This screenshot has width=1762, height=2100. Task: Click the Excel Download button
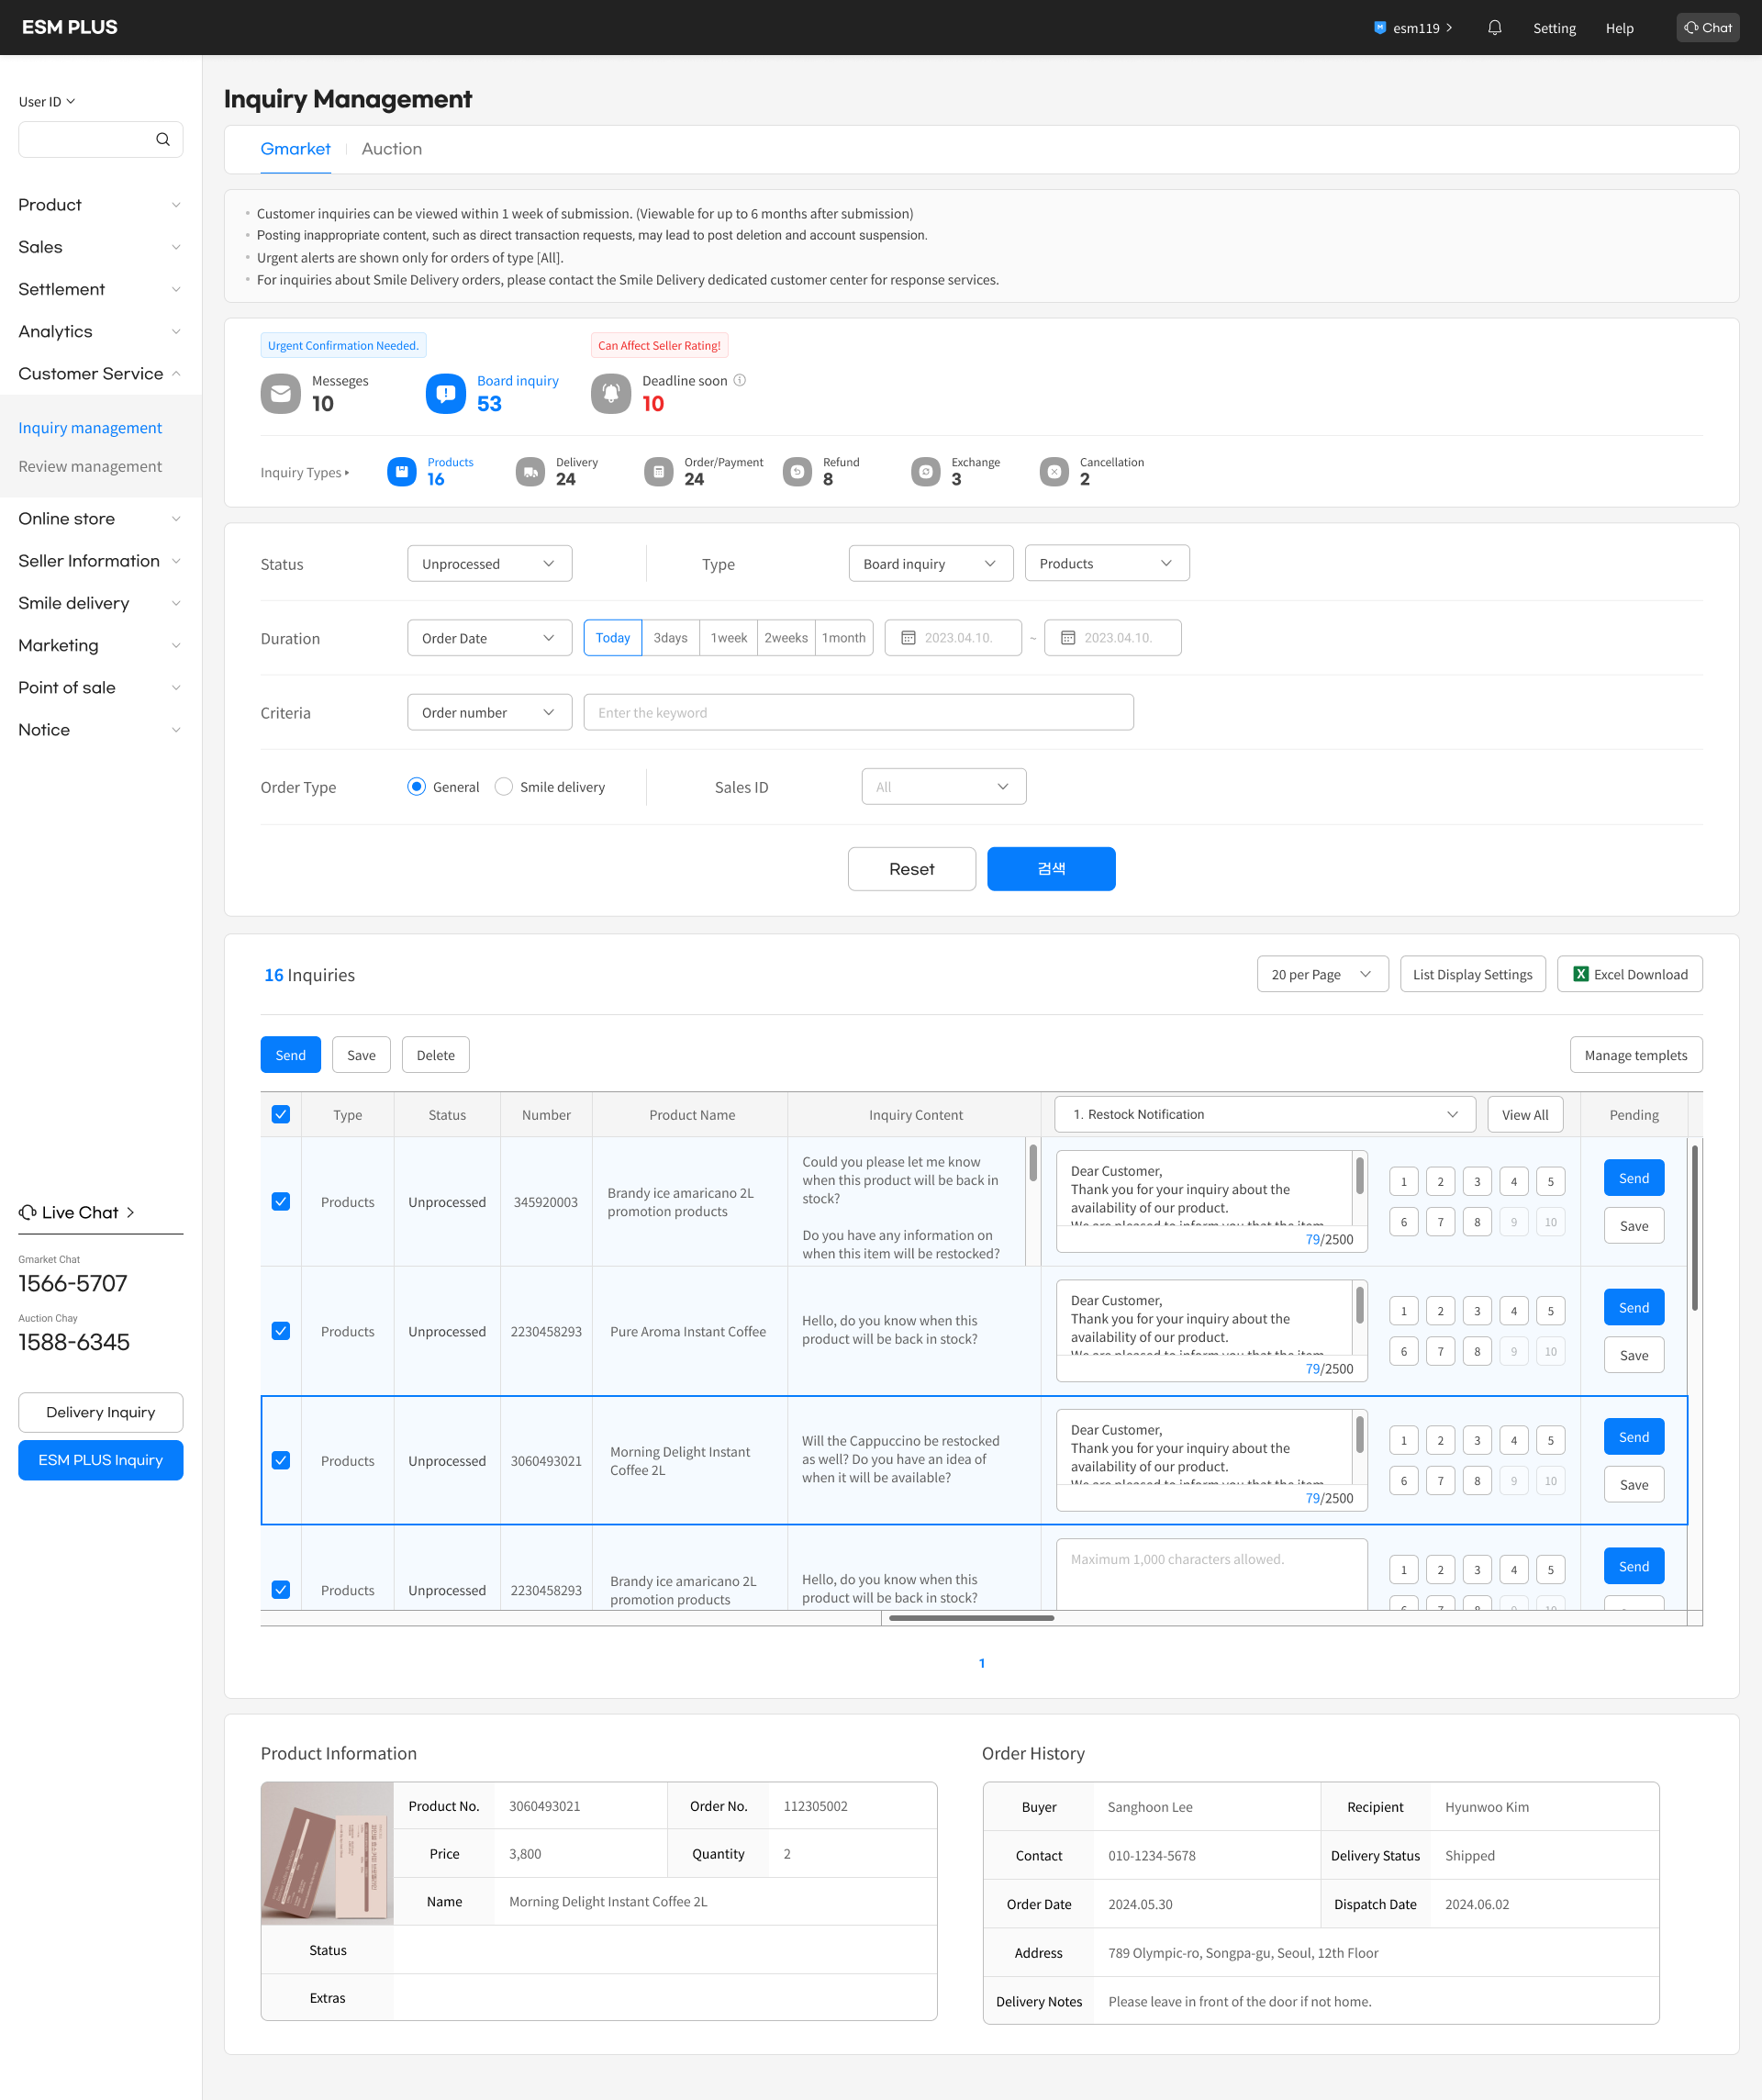pos(1629,974)
